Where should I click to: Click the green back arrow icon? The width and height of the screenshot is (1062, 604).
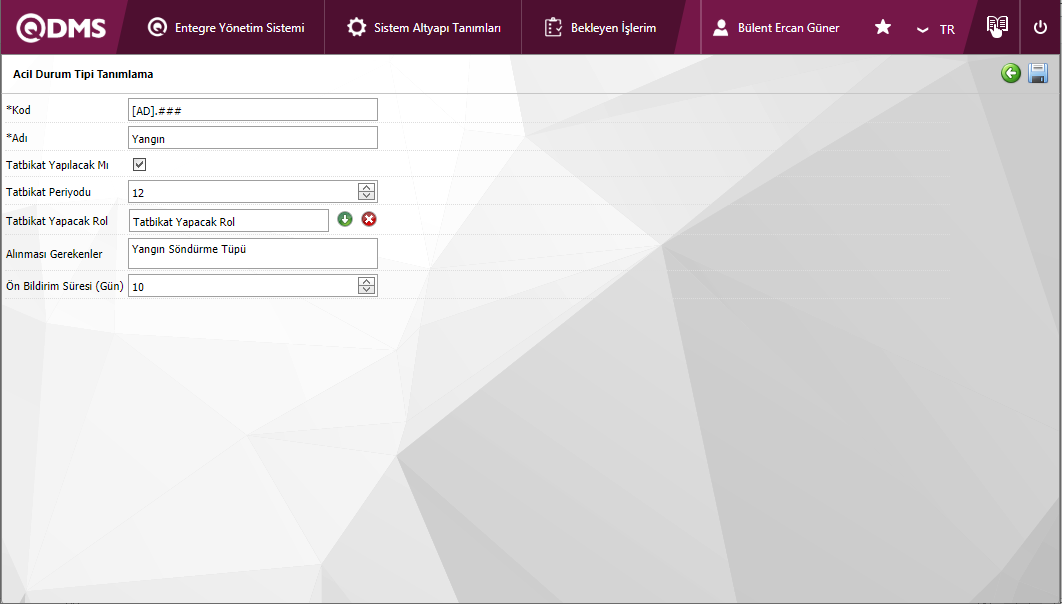pyautogui.click(x=1011, y=73)
